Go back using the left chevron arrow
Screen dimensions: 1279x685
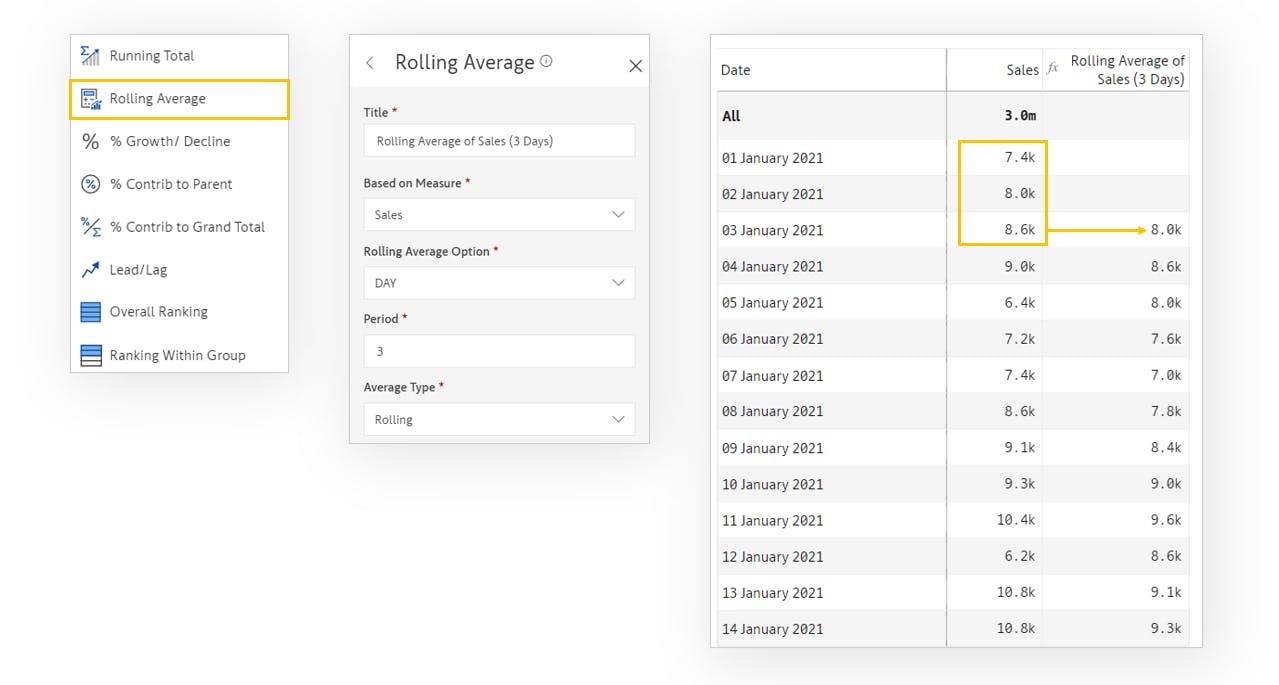point(370,63)
